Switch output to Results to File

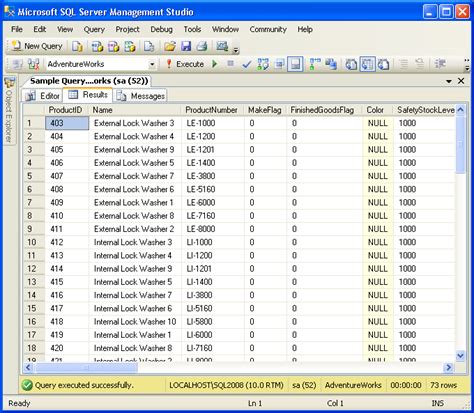tap(383, 64)
